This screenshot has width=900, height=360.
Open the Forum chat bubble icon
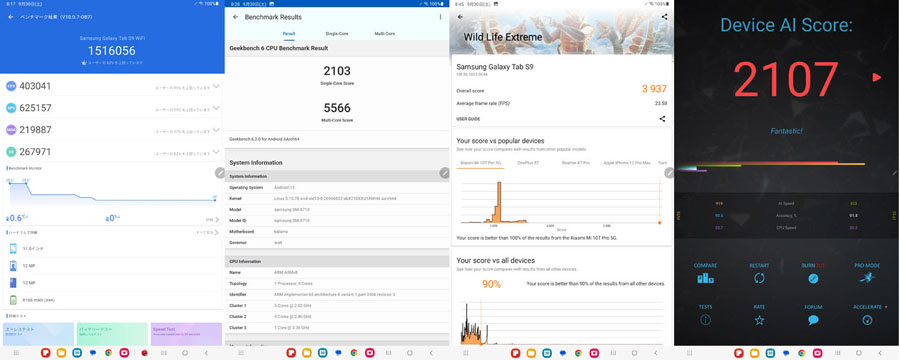(813, 320)
